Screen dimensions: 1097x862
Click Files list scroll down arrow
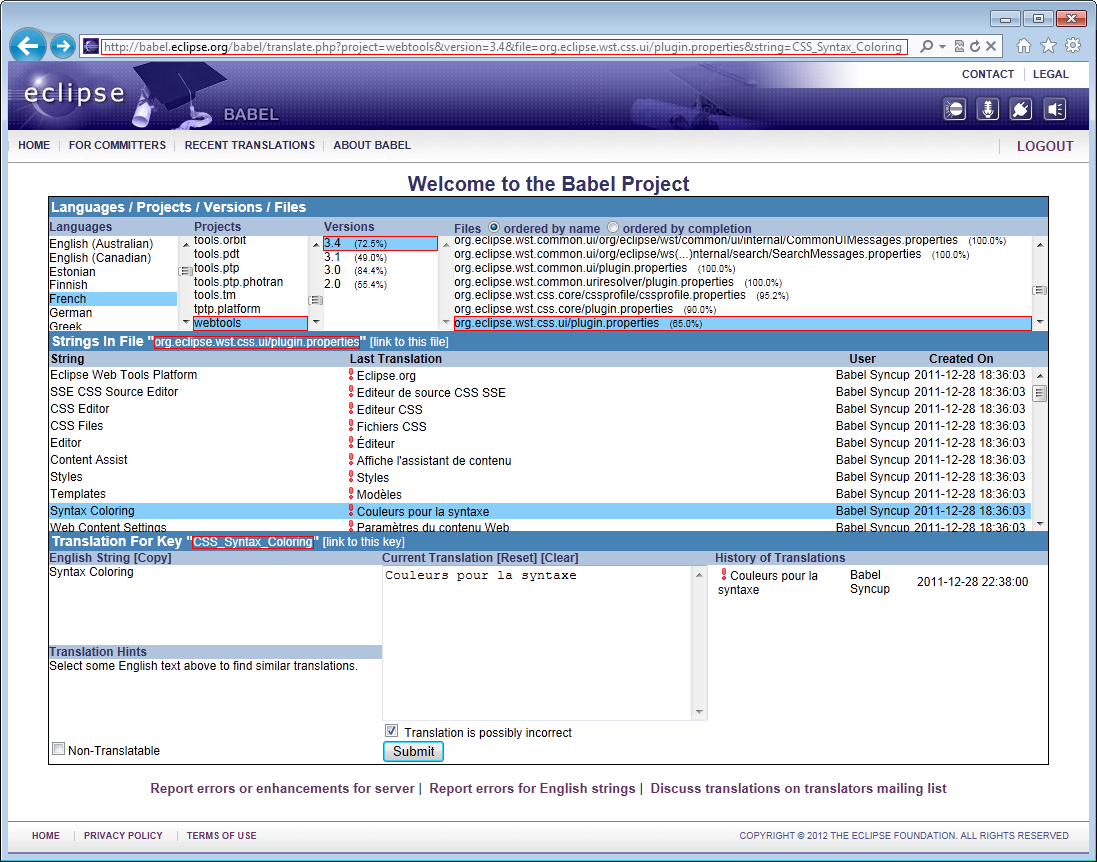1040,322
